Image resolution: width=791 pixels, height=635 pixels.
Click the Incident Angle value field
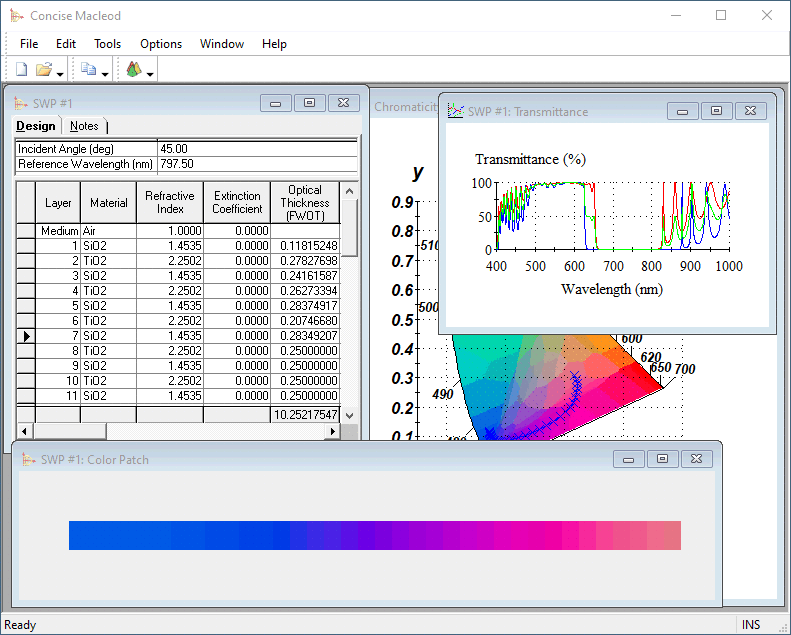pyautogui.click(x=258, y=149)
